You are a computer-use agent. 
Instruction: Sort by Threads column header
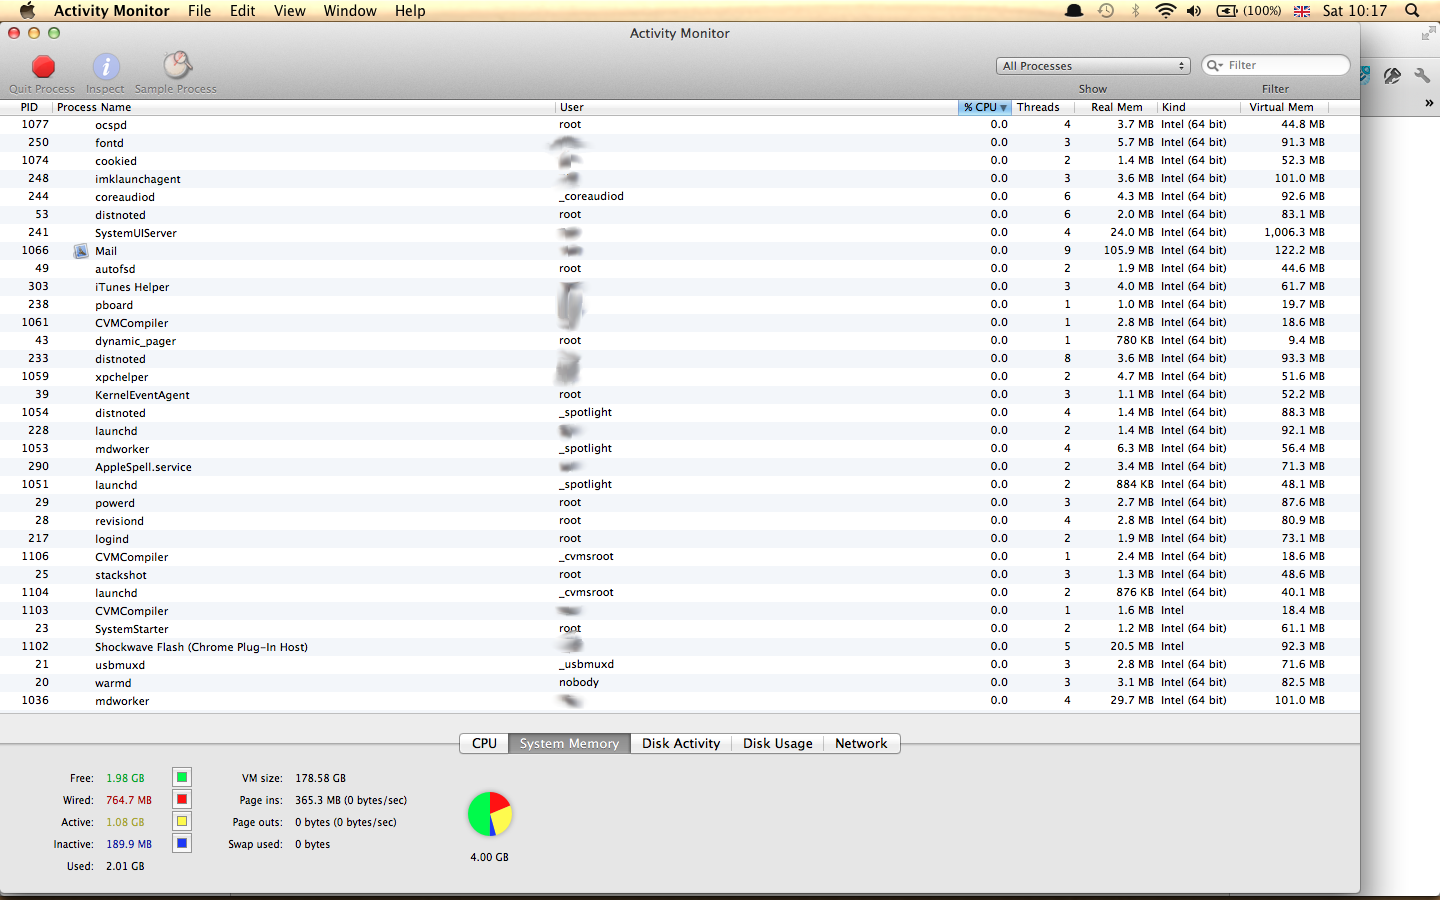(1043, 107)
